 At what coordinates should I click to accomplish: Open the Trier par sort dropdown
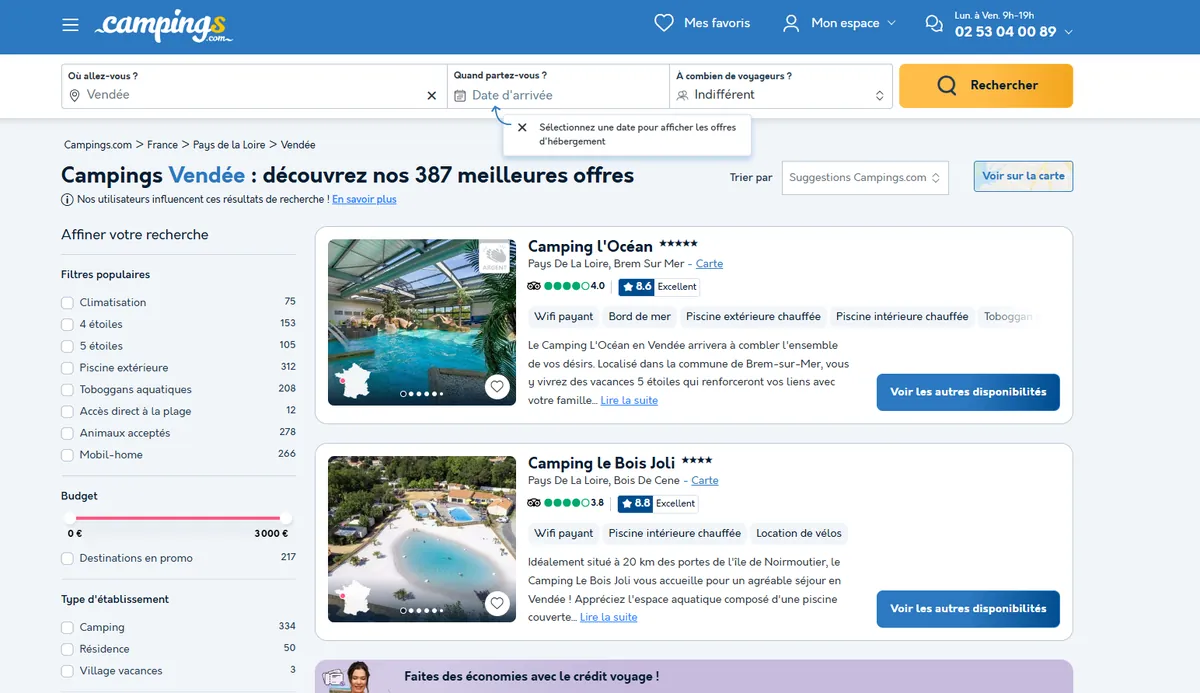pyautogui.click(x=865, y=178)
